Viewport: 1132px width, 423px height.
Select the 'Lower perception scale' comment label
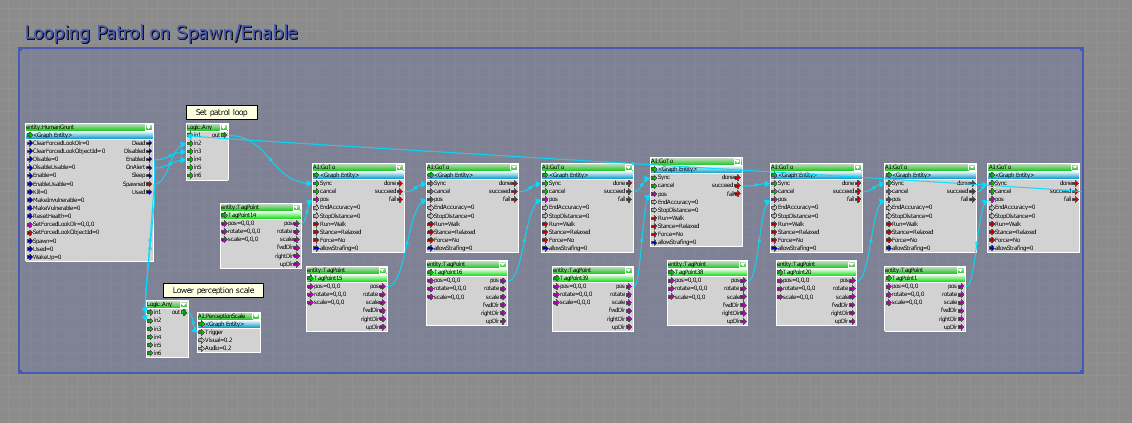click(213, 290)
